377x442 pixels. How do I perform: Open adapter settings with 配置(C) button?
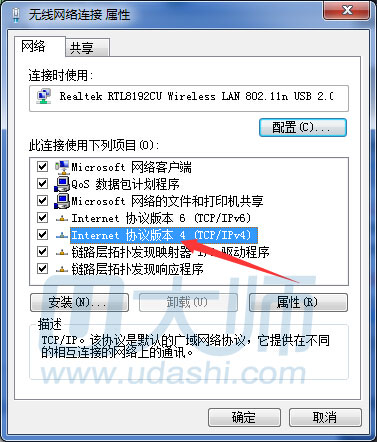click(x=303, y=127)
